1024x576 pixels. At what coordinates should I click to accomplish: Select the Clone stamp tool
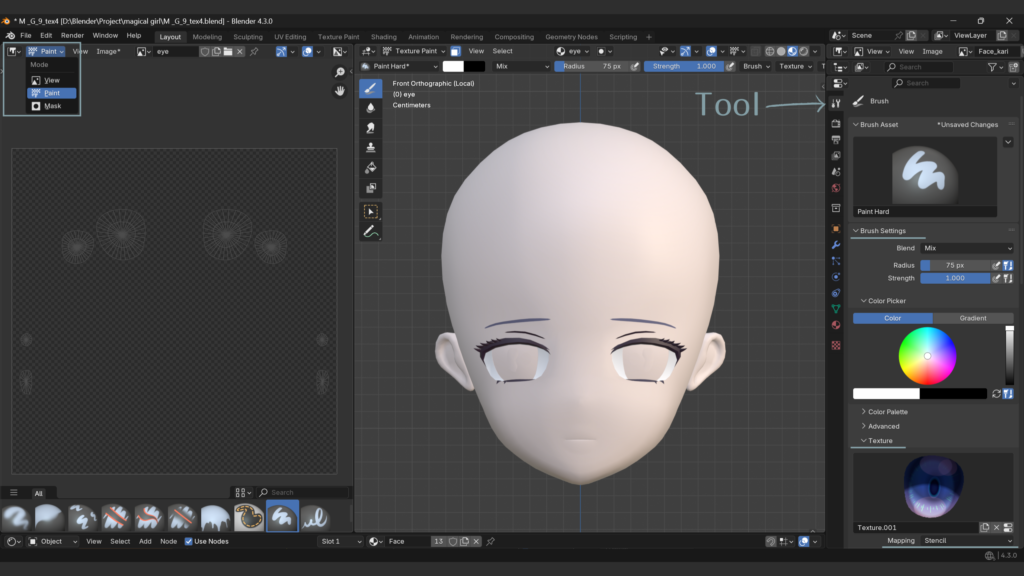coord(370,147)
